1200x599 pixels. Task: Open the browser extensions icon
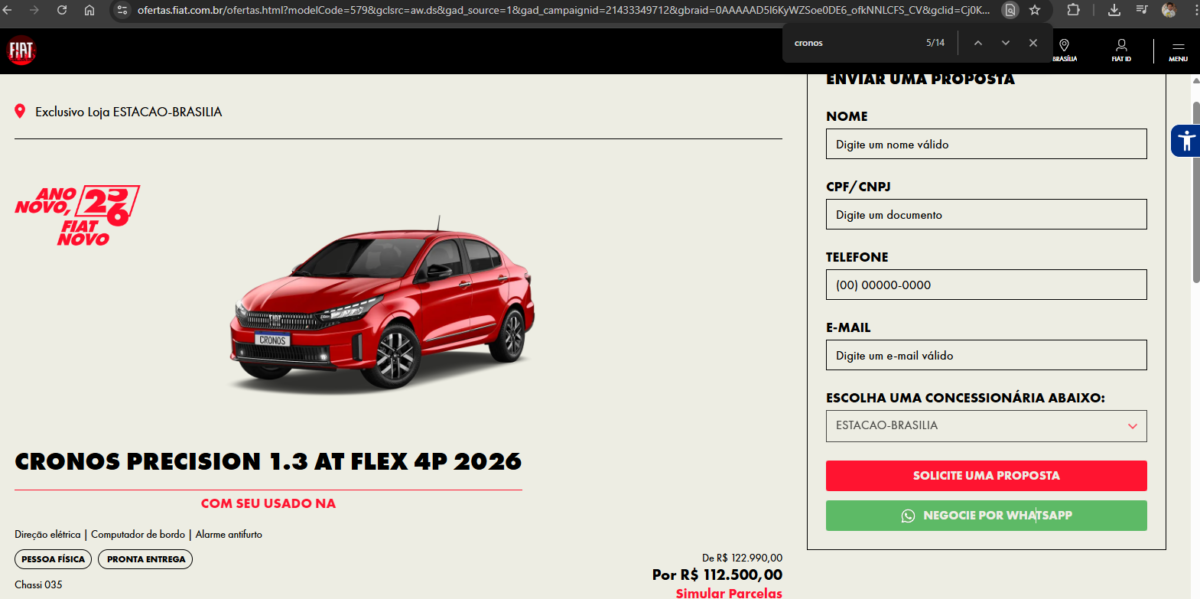click(1073, 10)
